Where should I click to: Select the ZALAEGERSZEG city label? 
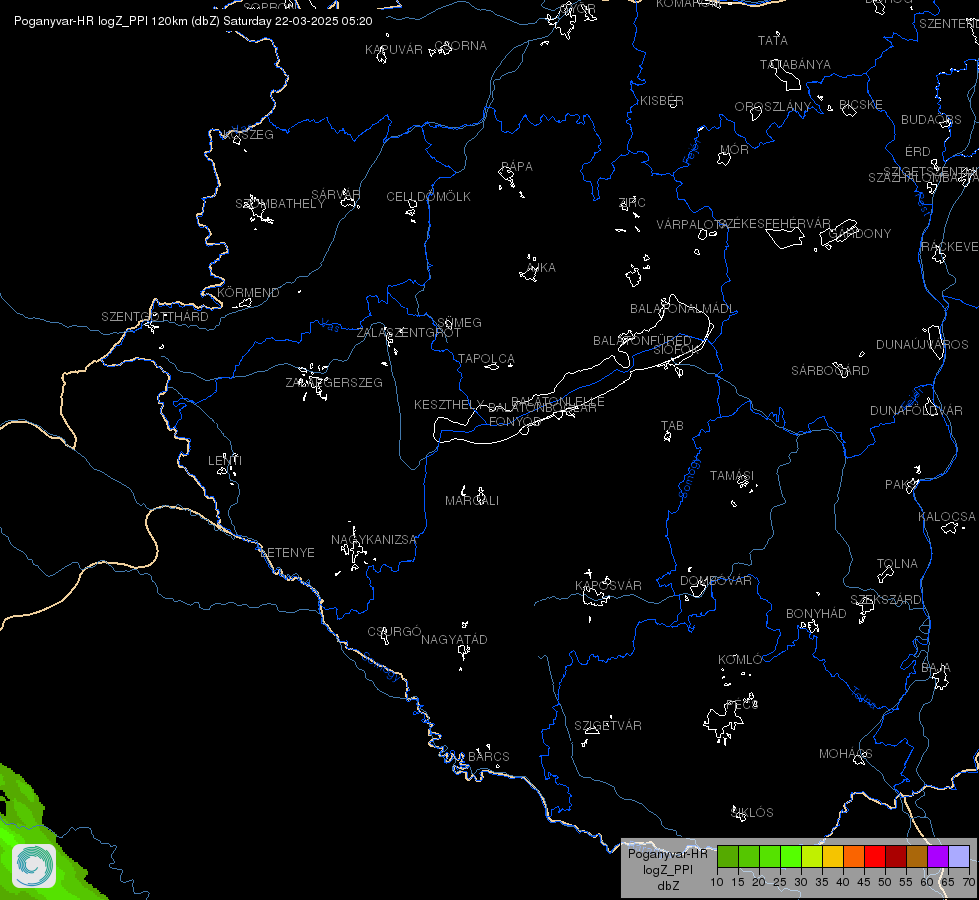point(334,382)
